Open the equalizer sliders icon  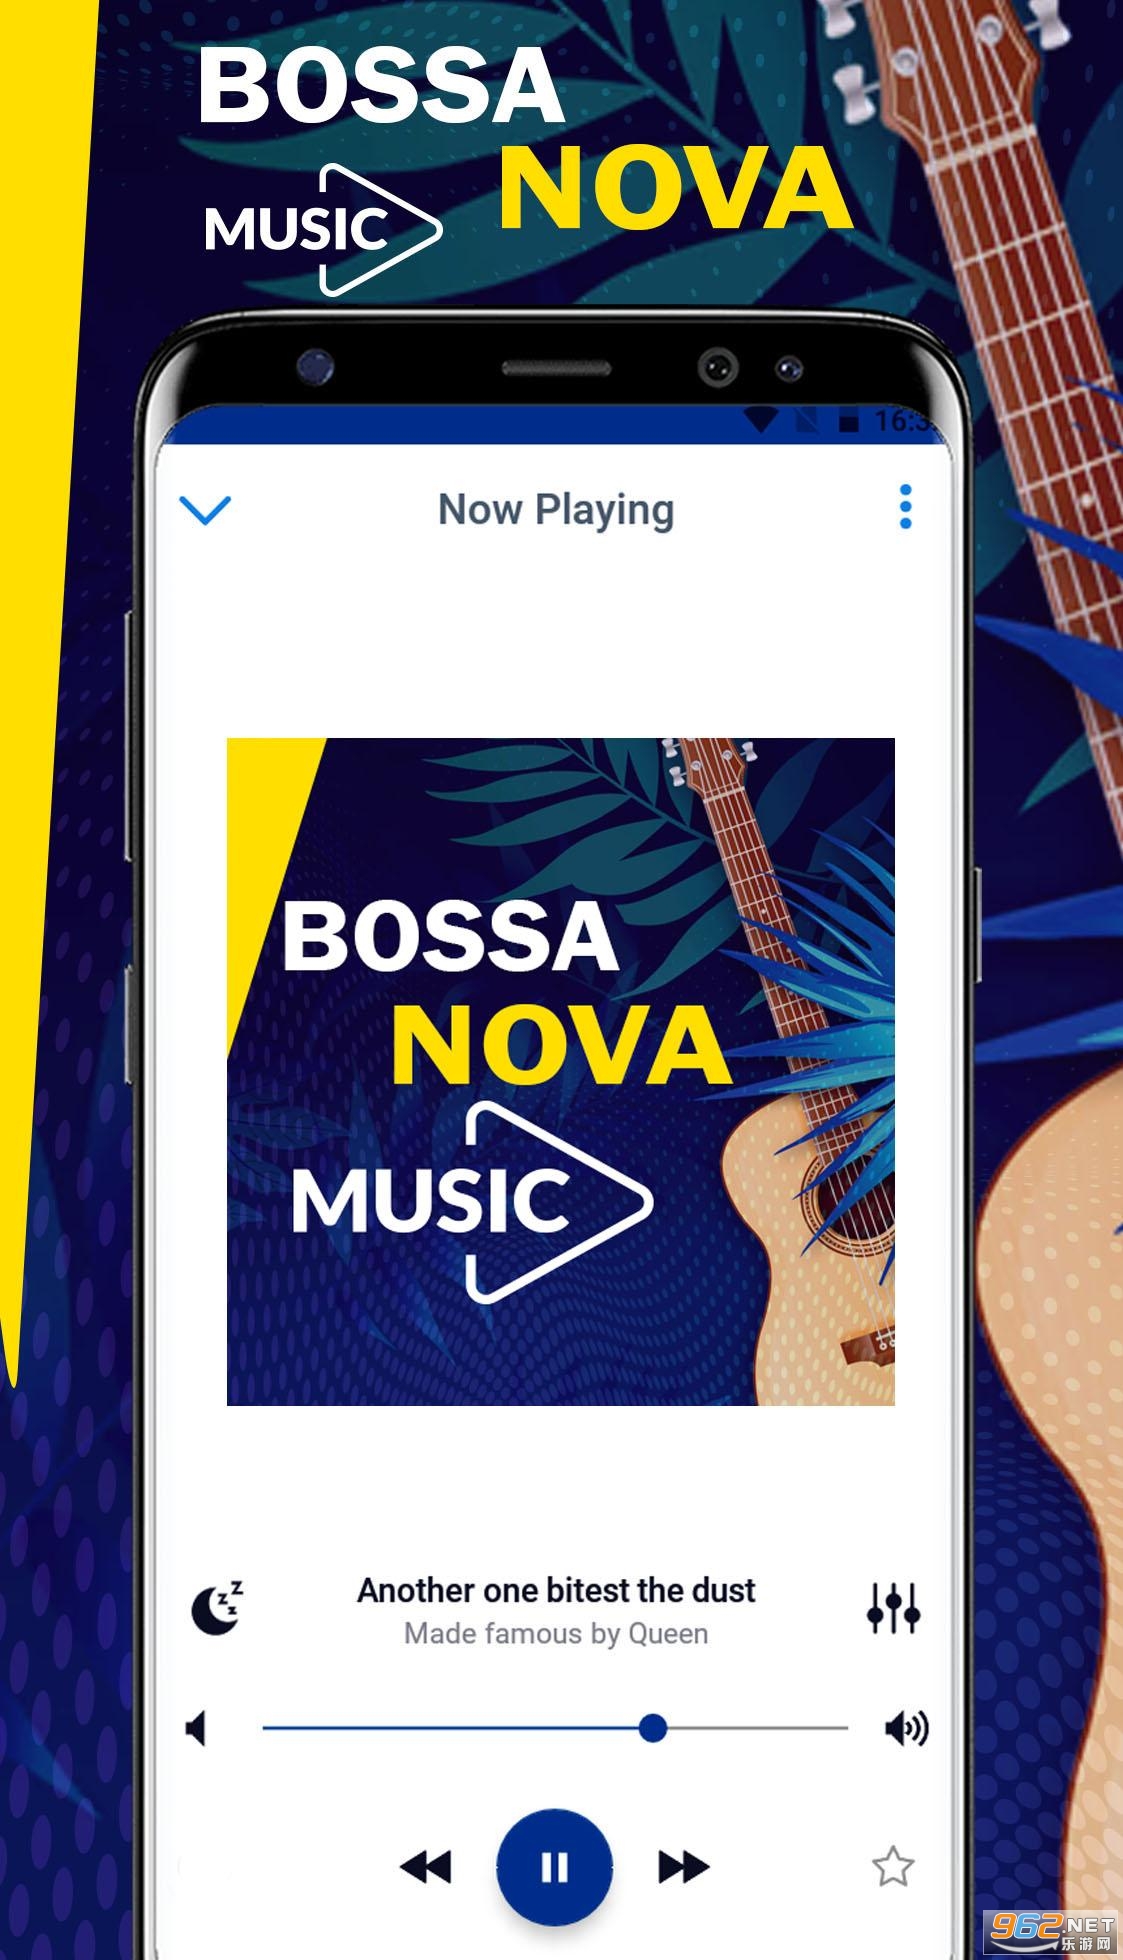point(893,1608)
